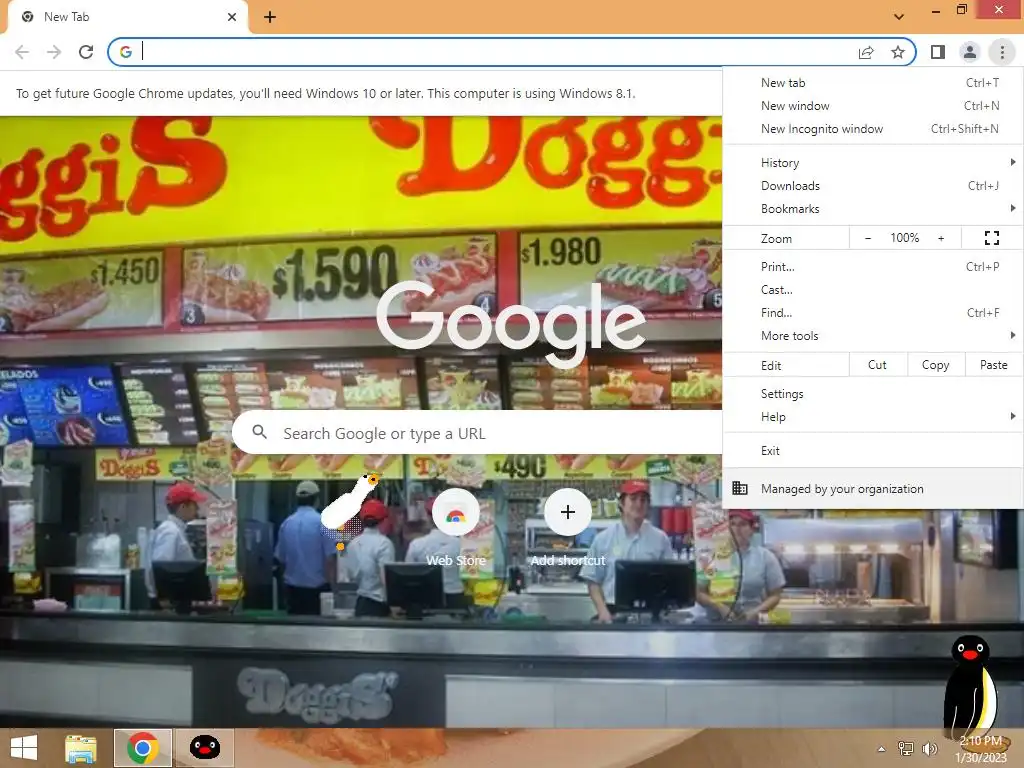Click the organization building icon in the menu
This screenshot has height=768, width=1024.
[x=740, y=488]
